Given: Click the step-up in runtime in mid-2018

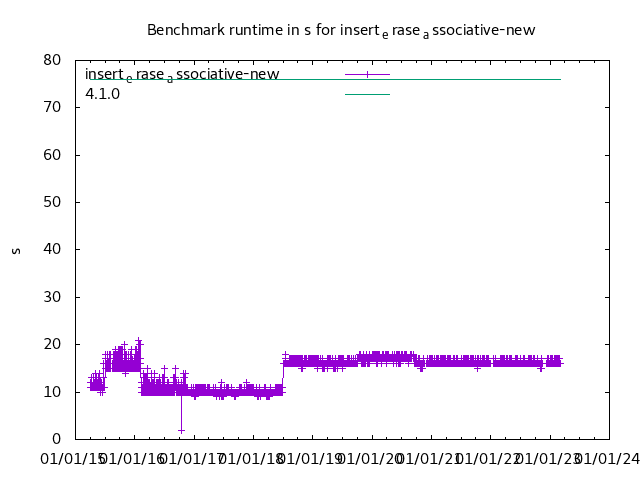Looking at the screenshot, I should (x=283, y=372).
